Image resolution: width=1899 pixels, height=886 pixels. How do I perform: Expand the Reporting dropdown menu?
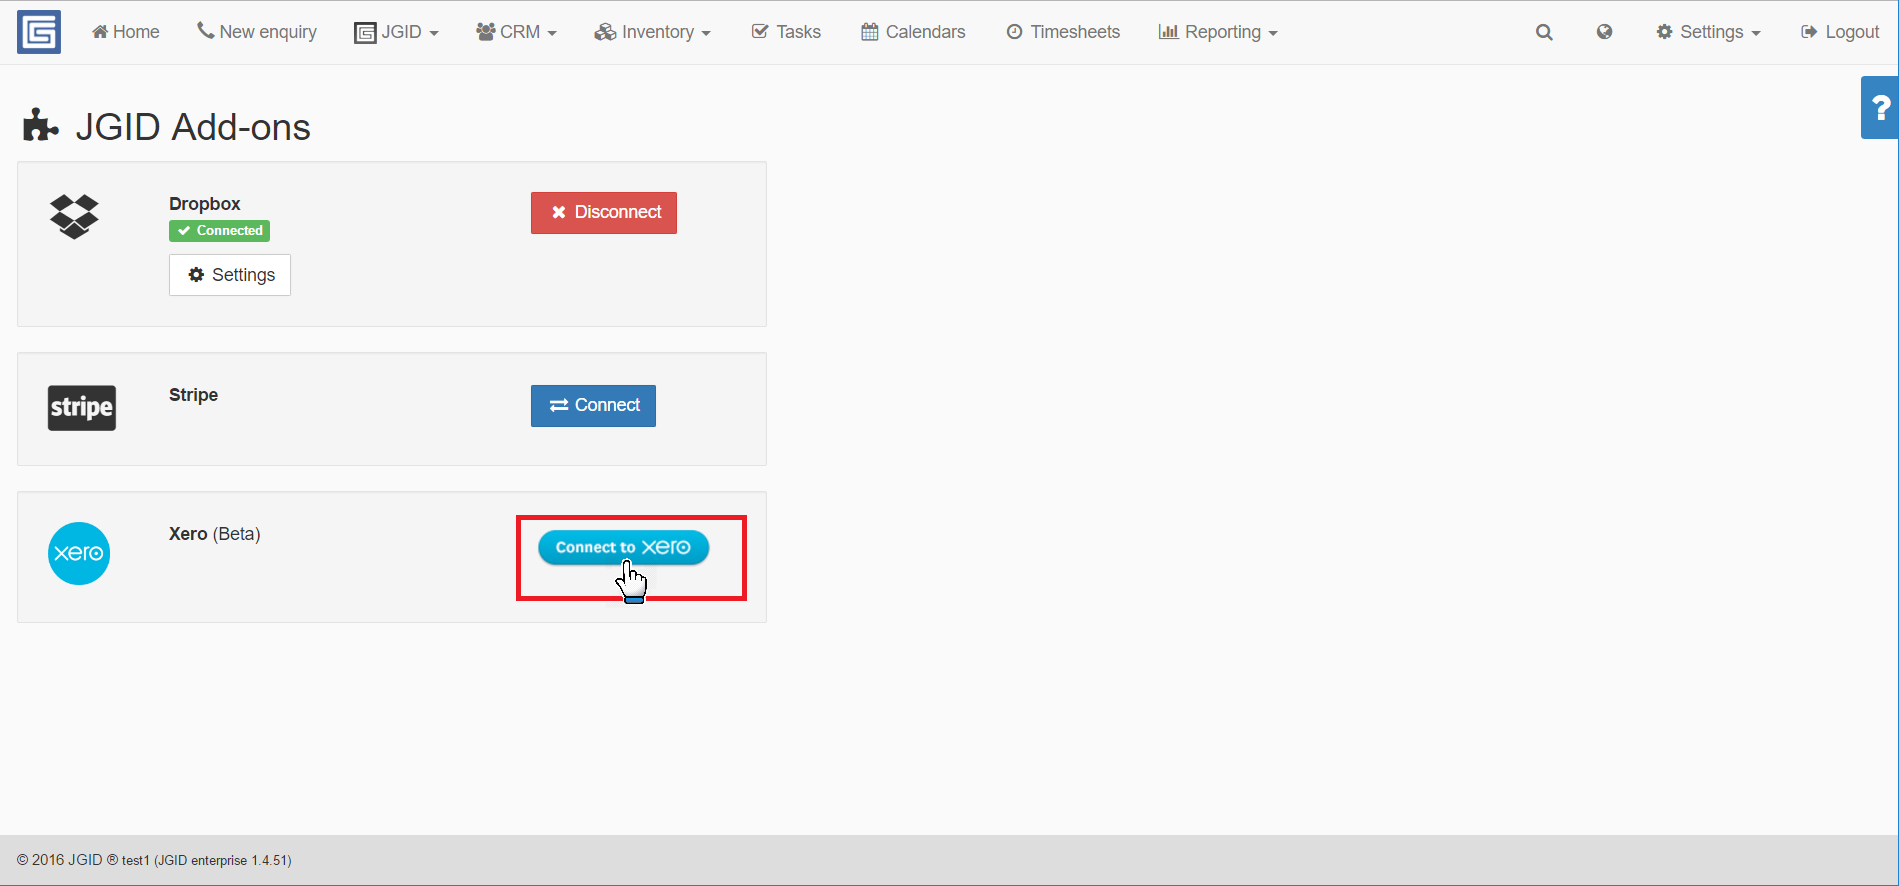click(x=1218, y=32)
